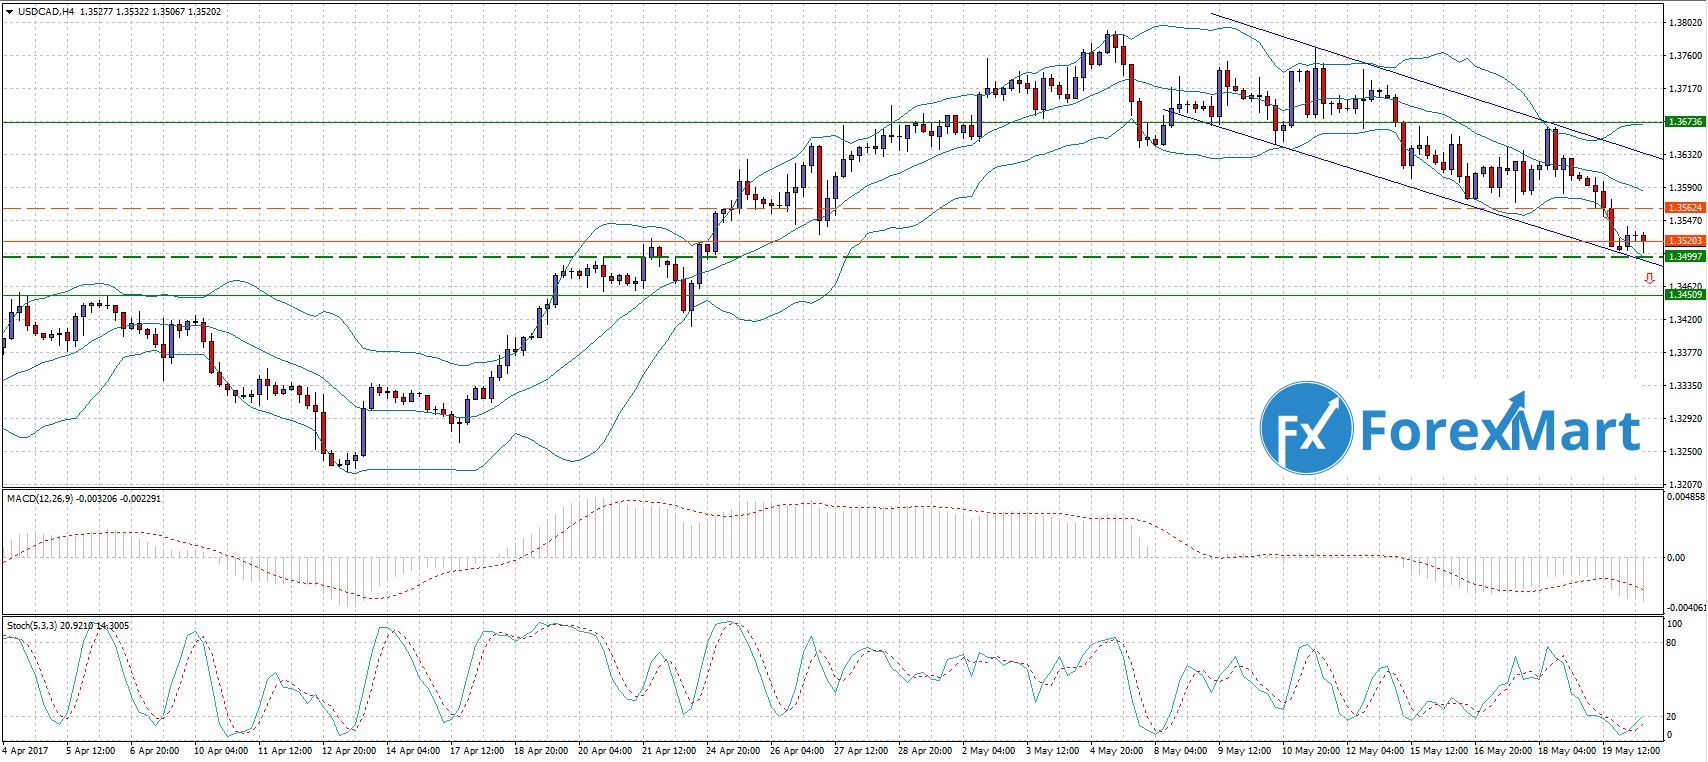This screenshot has height=762, width=1708.
Task: Click the 10 Apr 04:00 time label
Action: coord(221,750)
